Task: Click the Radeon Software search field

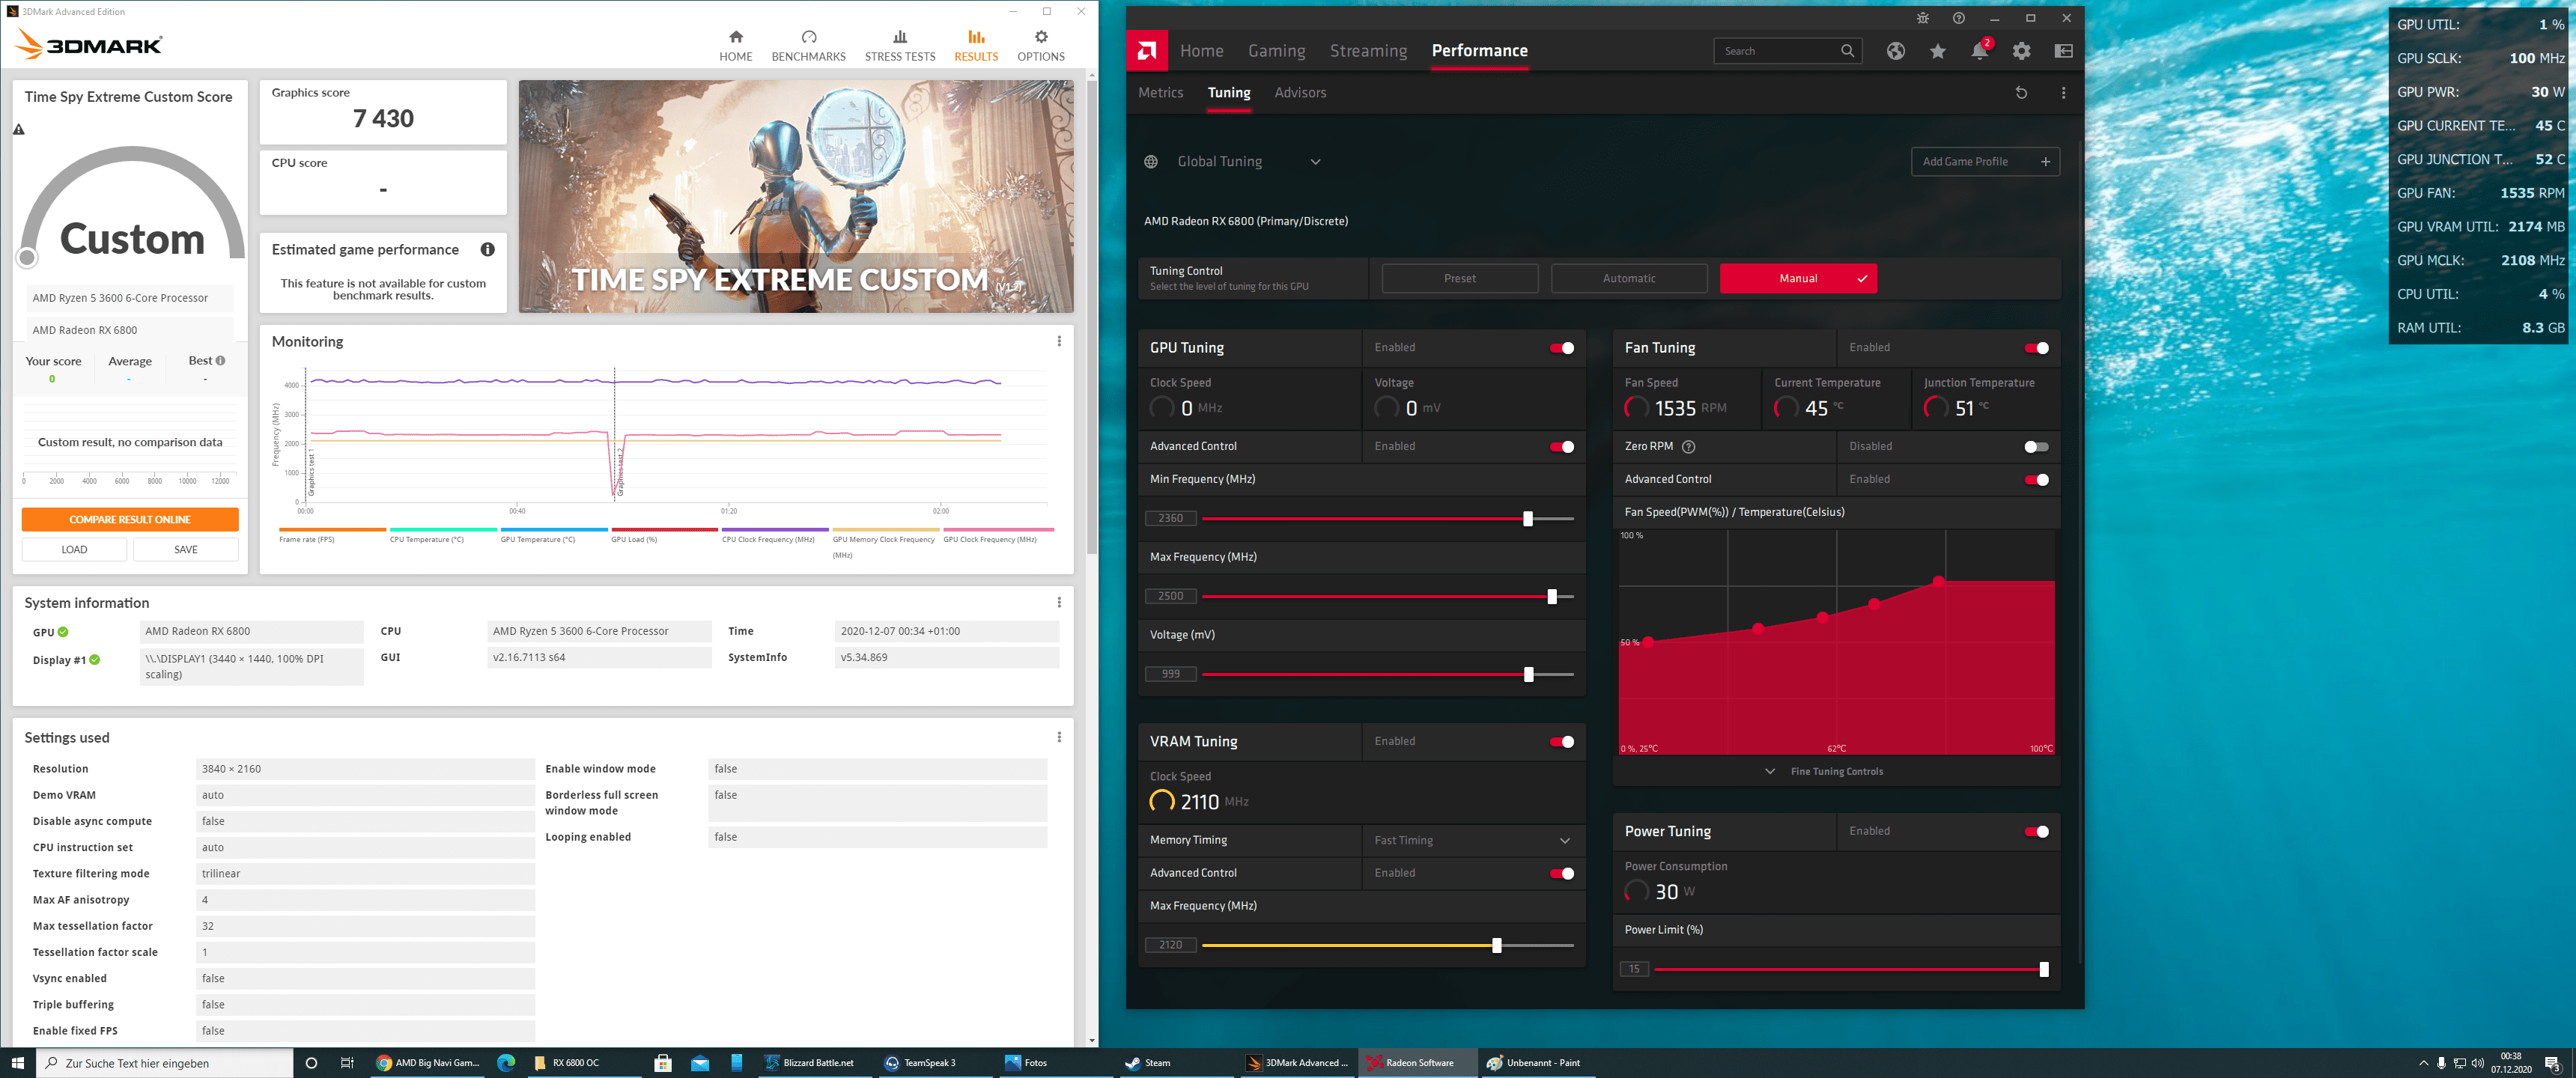Action: click(x=1787, y=51)
